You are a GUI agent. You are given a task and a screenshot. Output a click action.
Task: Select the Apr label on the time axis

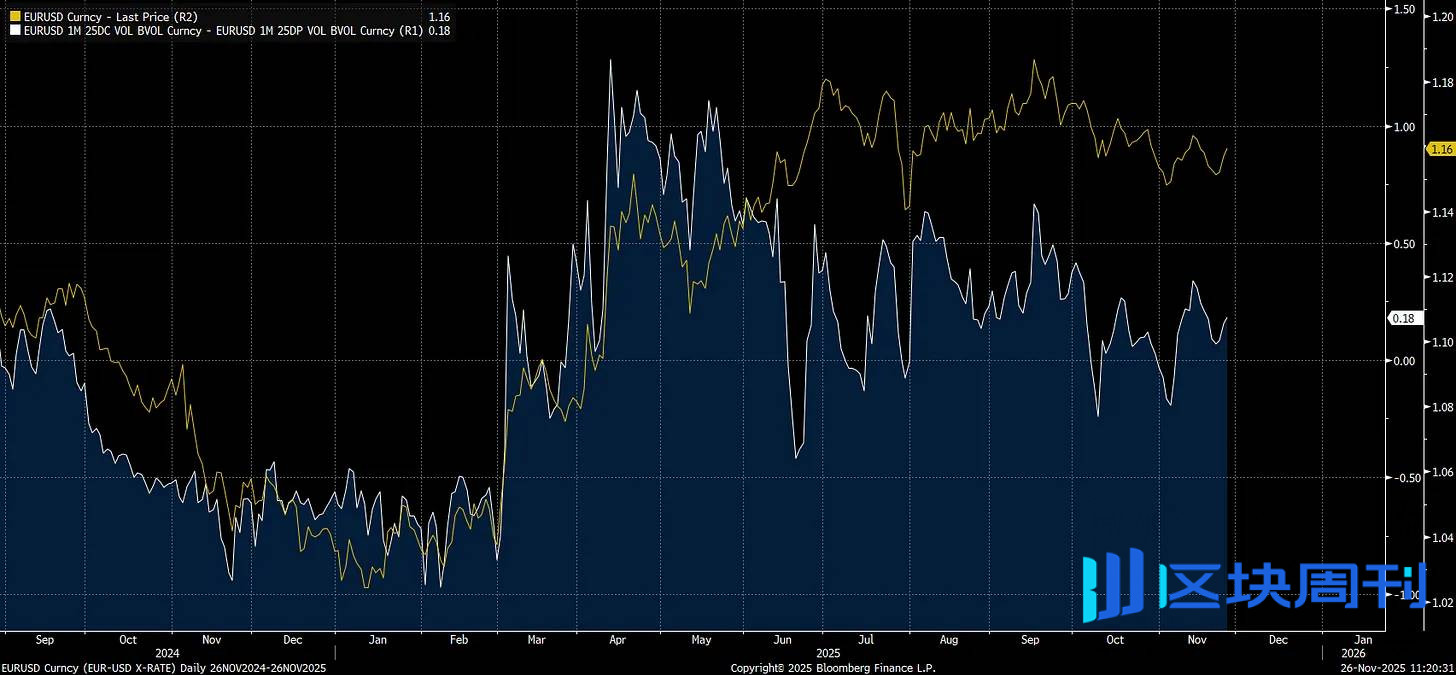click(620, 640)
